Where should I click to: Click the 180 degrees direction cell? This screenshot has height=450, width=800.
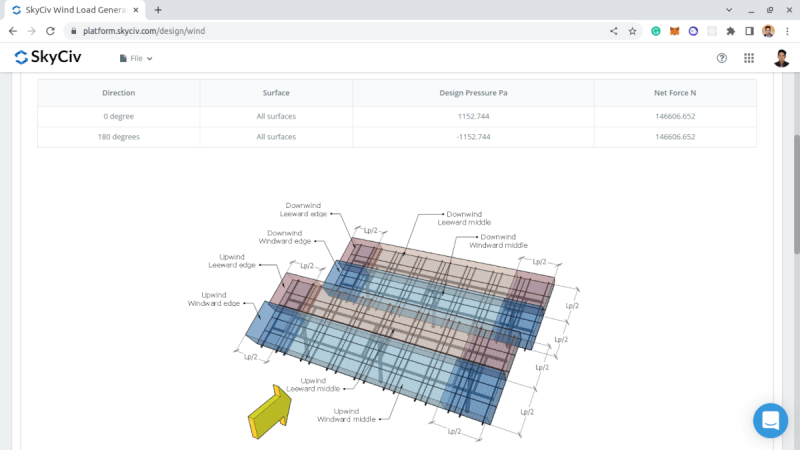(x=118, y=136)
